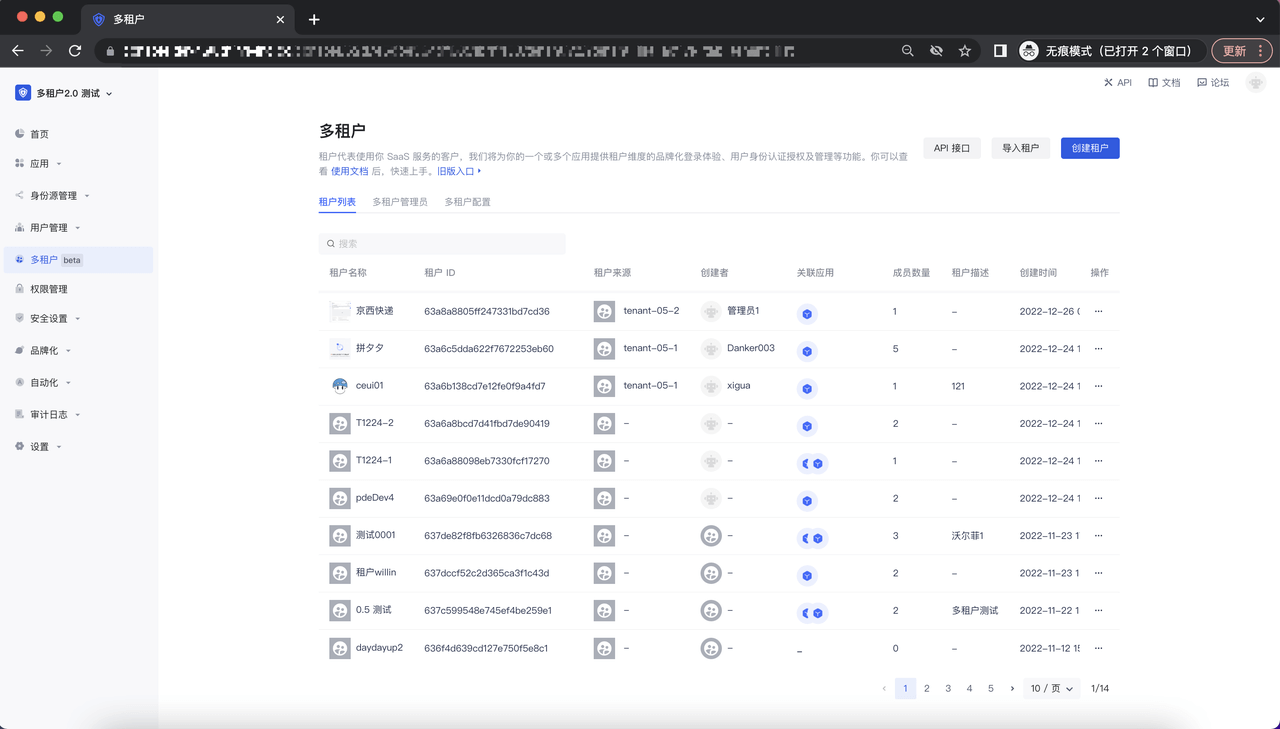Open 文档 docs icon in top bar
Image resolution: width=1280 pixels, height=729 pixels.
click(1153, 83)
